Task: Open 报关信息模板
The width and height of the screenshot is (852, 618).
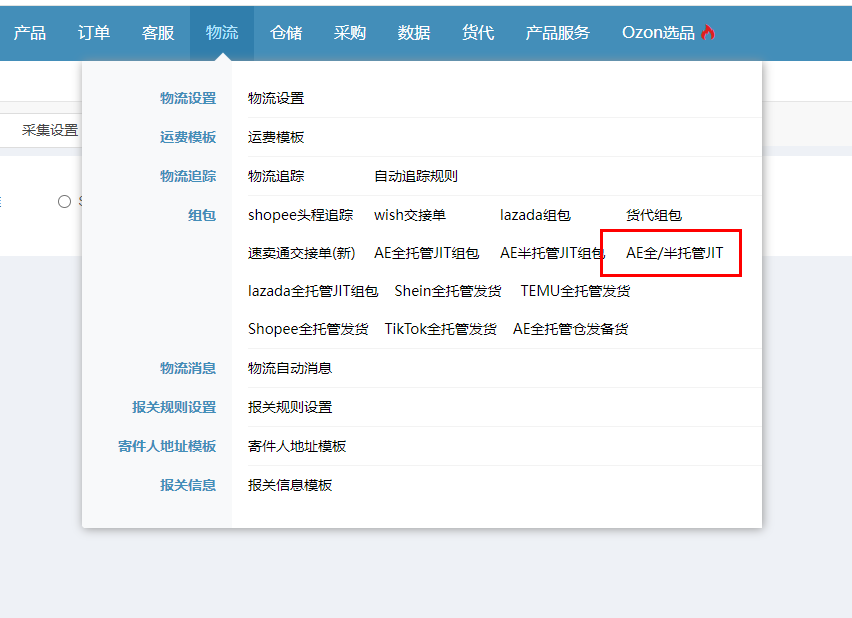Action: pyautogui.click(x=290, y=485)
